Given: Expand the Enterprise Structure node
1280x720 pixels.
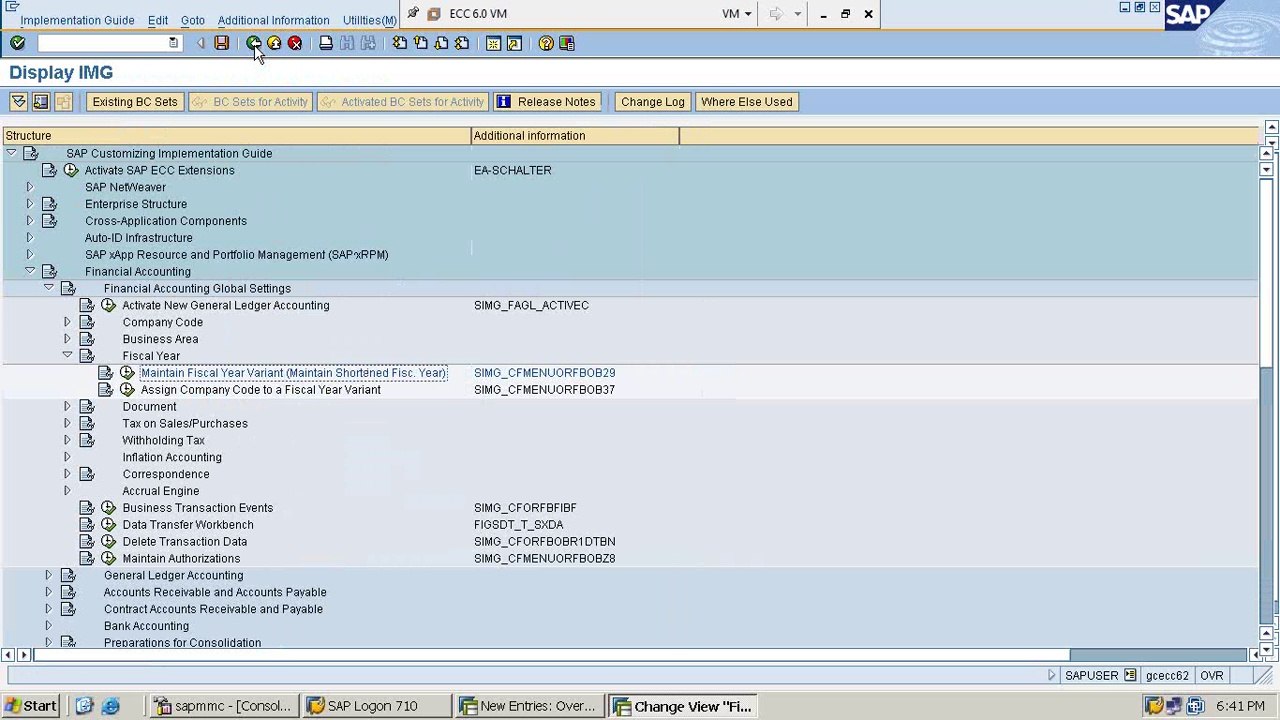Looking at the screenshot, I should (30, 204).
